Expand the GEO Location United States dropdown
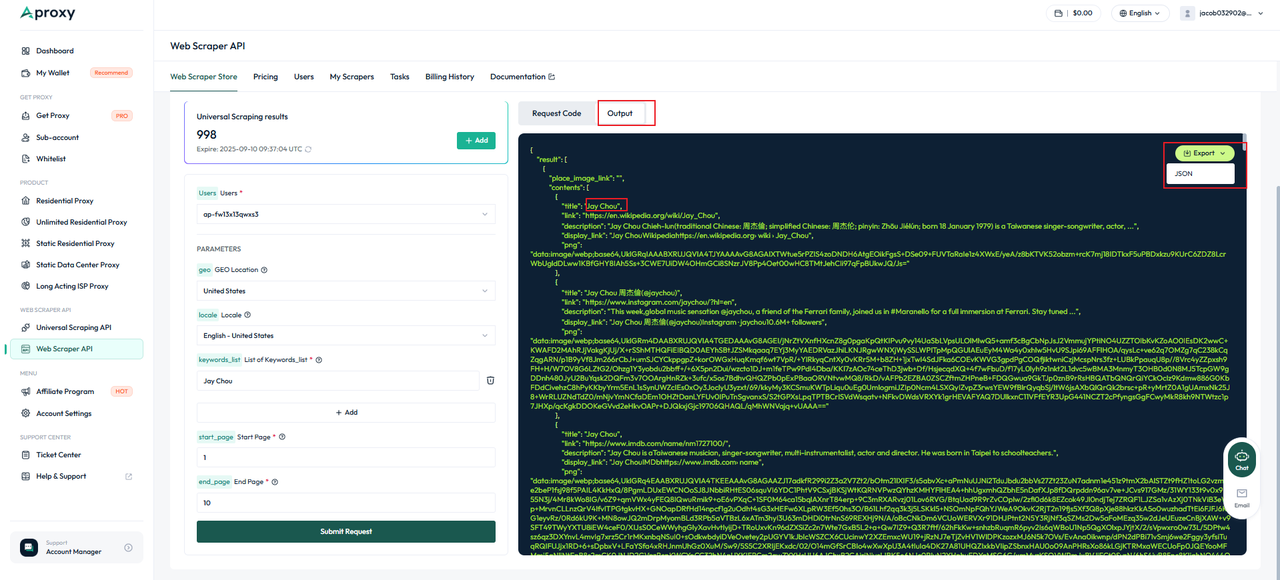This screenshot has height=580, width=1280. (x=346, y=291)
